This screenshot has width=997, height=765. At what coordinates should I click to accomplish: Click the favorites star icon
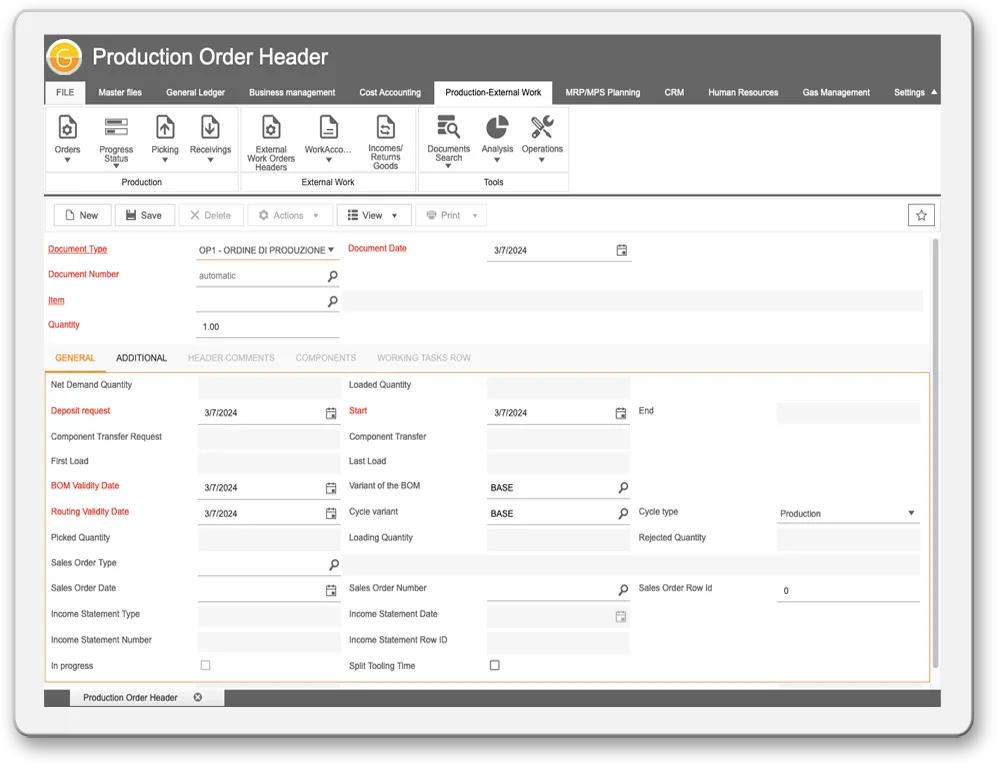click(921, 215)
